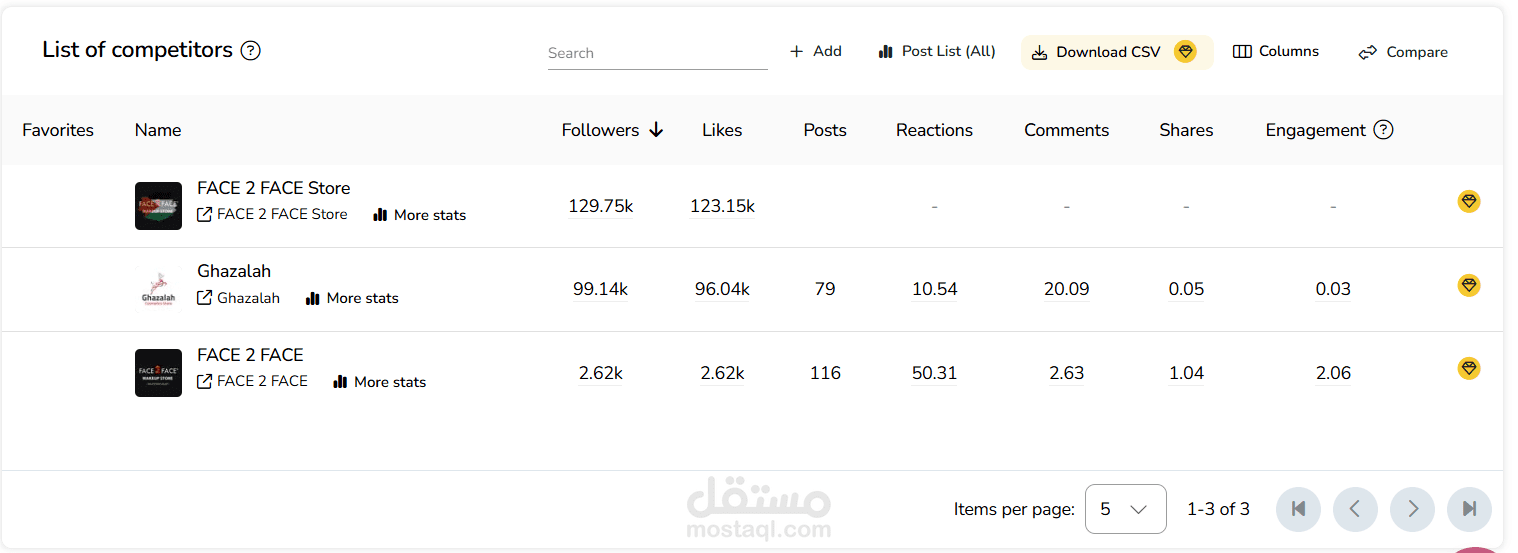The width and height of the screenshot is (1518, 553).
Task: Go to the previous page arrow
Action: 1355,509
